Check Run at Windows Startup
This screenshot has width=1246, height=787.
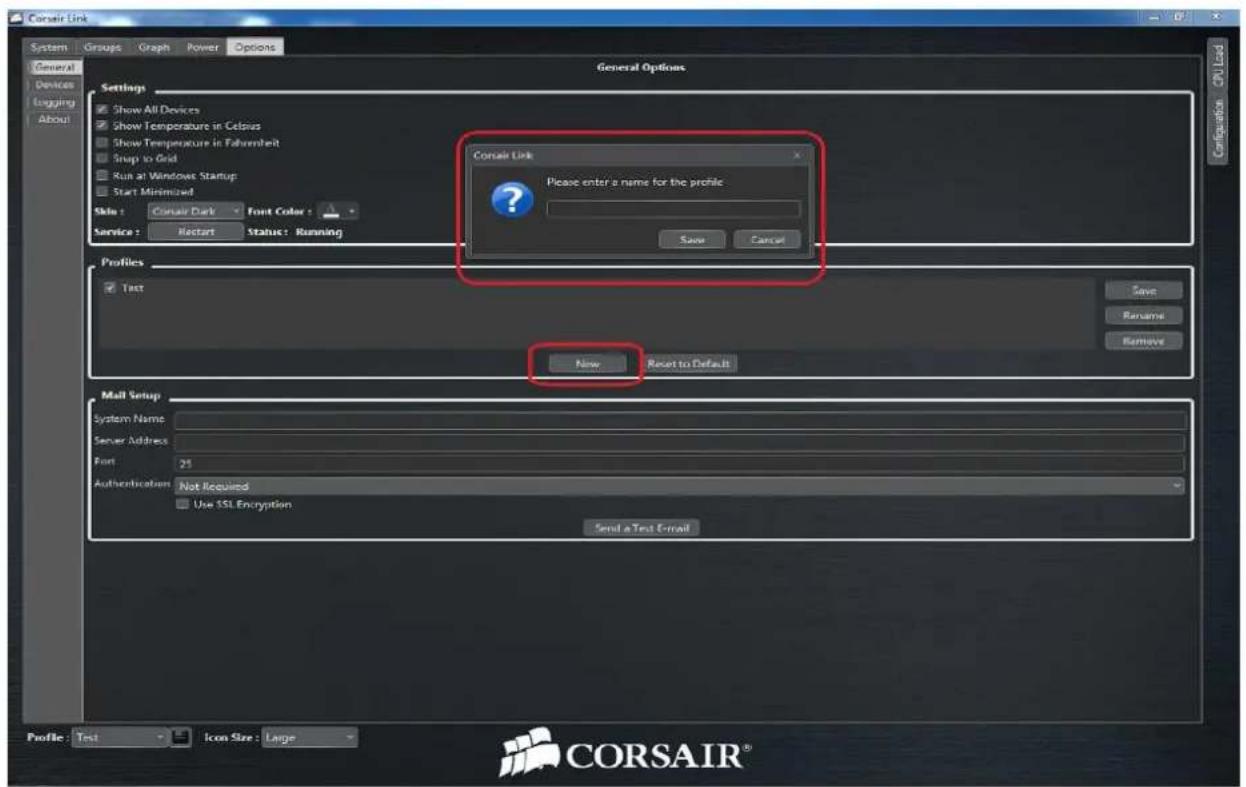coord(101,175)
